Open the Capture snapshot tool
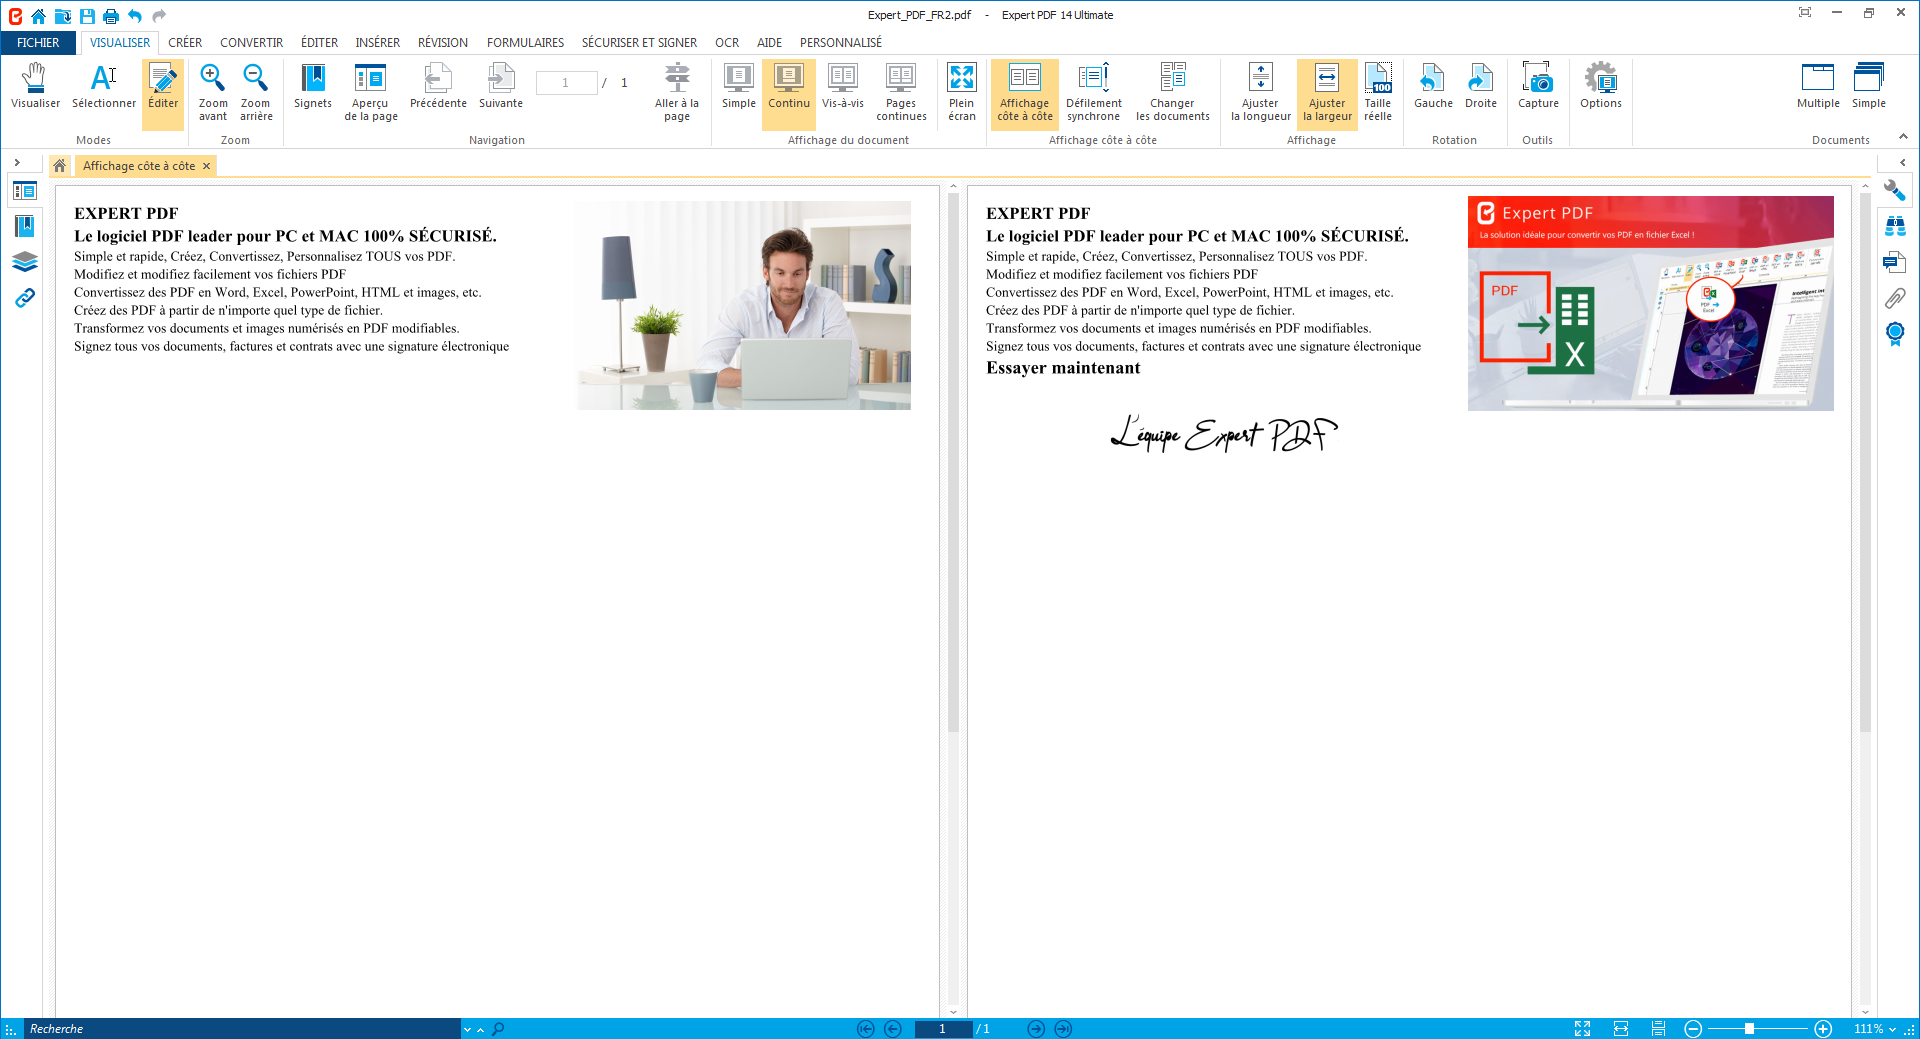This screenshot has width=1920, height=1039. (1538, 86)
